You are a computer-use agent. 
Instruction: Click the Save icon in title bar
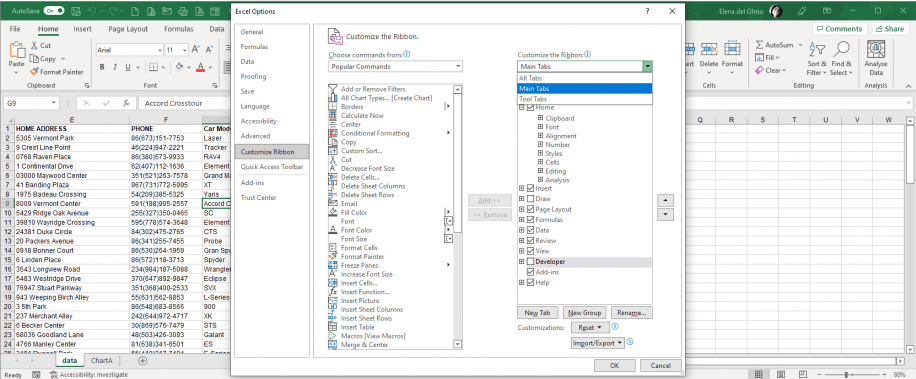[77, 11]
